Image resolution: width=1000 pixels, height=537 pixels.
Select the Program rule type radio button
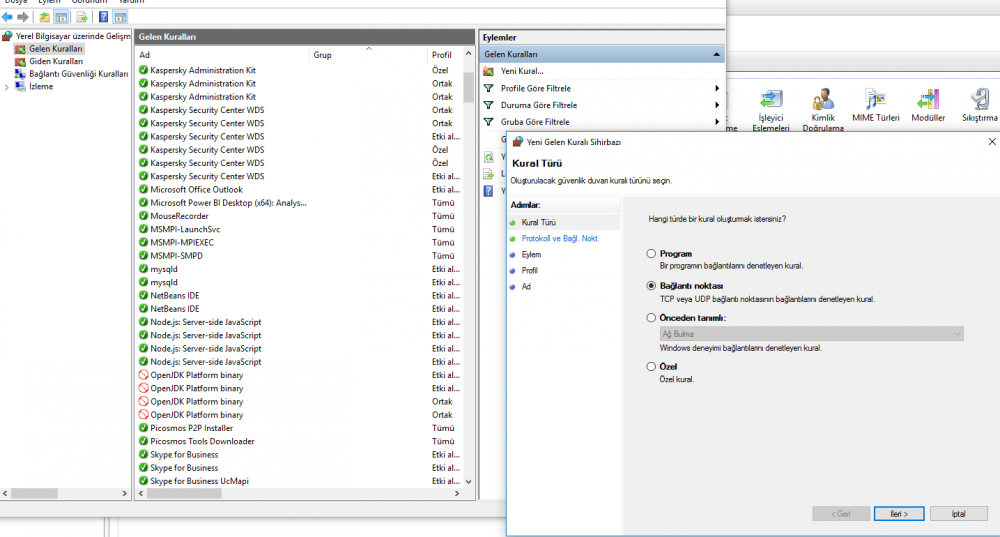tap(651, 253)
